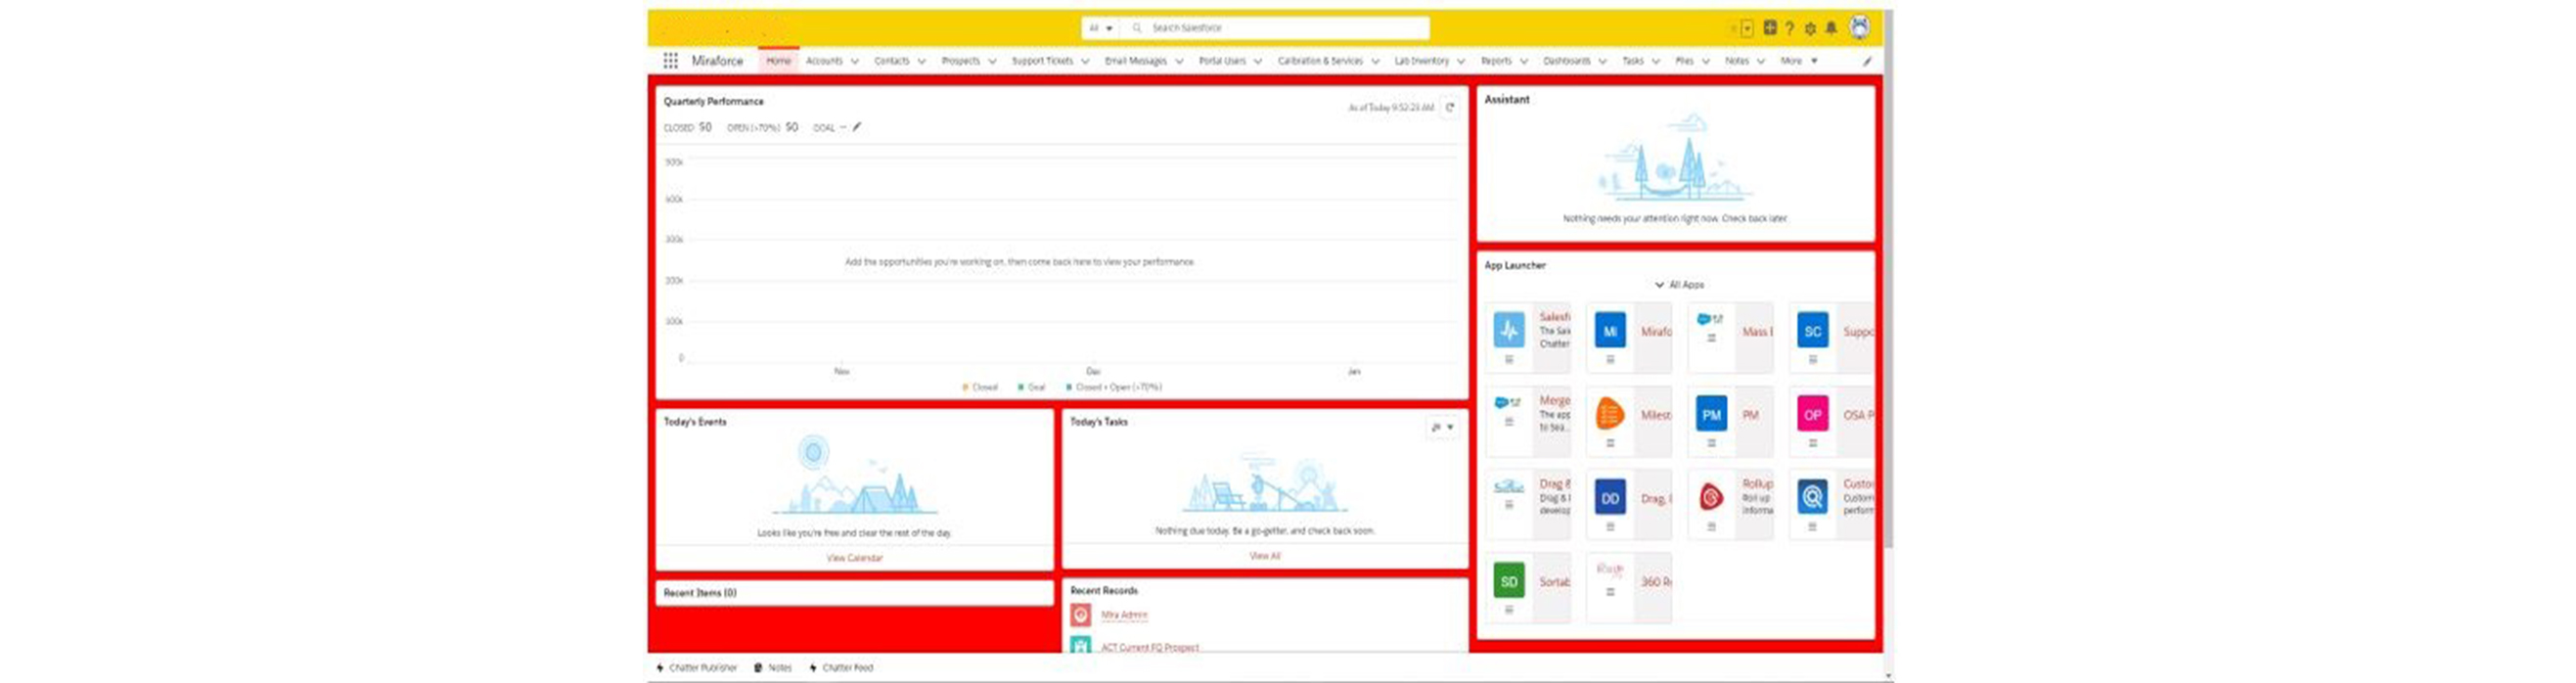Launch the Mass app tile icon

point(1711,320)
